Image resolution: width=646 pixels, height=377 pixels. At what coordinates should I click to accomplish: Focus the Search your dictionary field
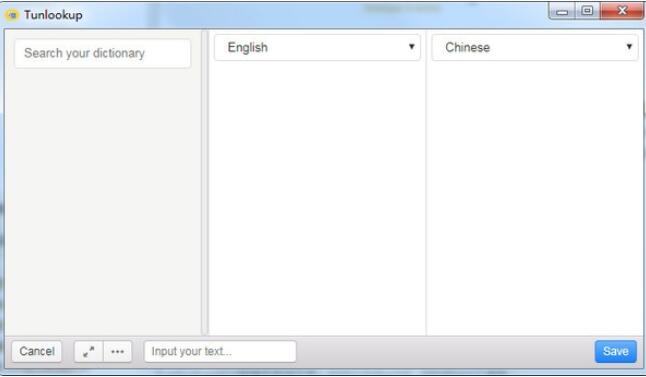103,53
